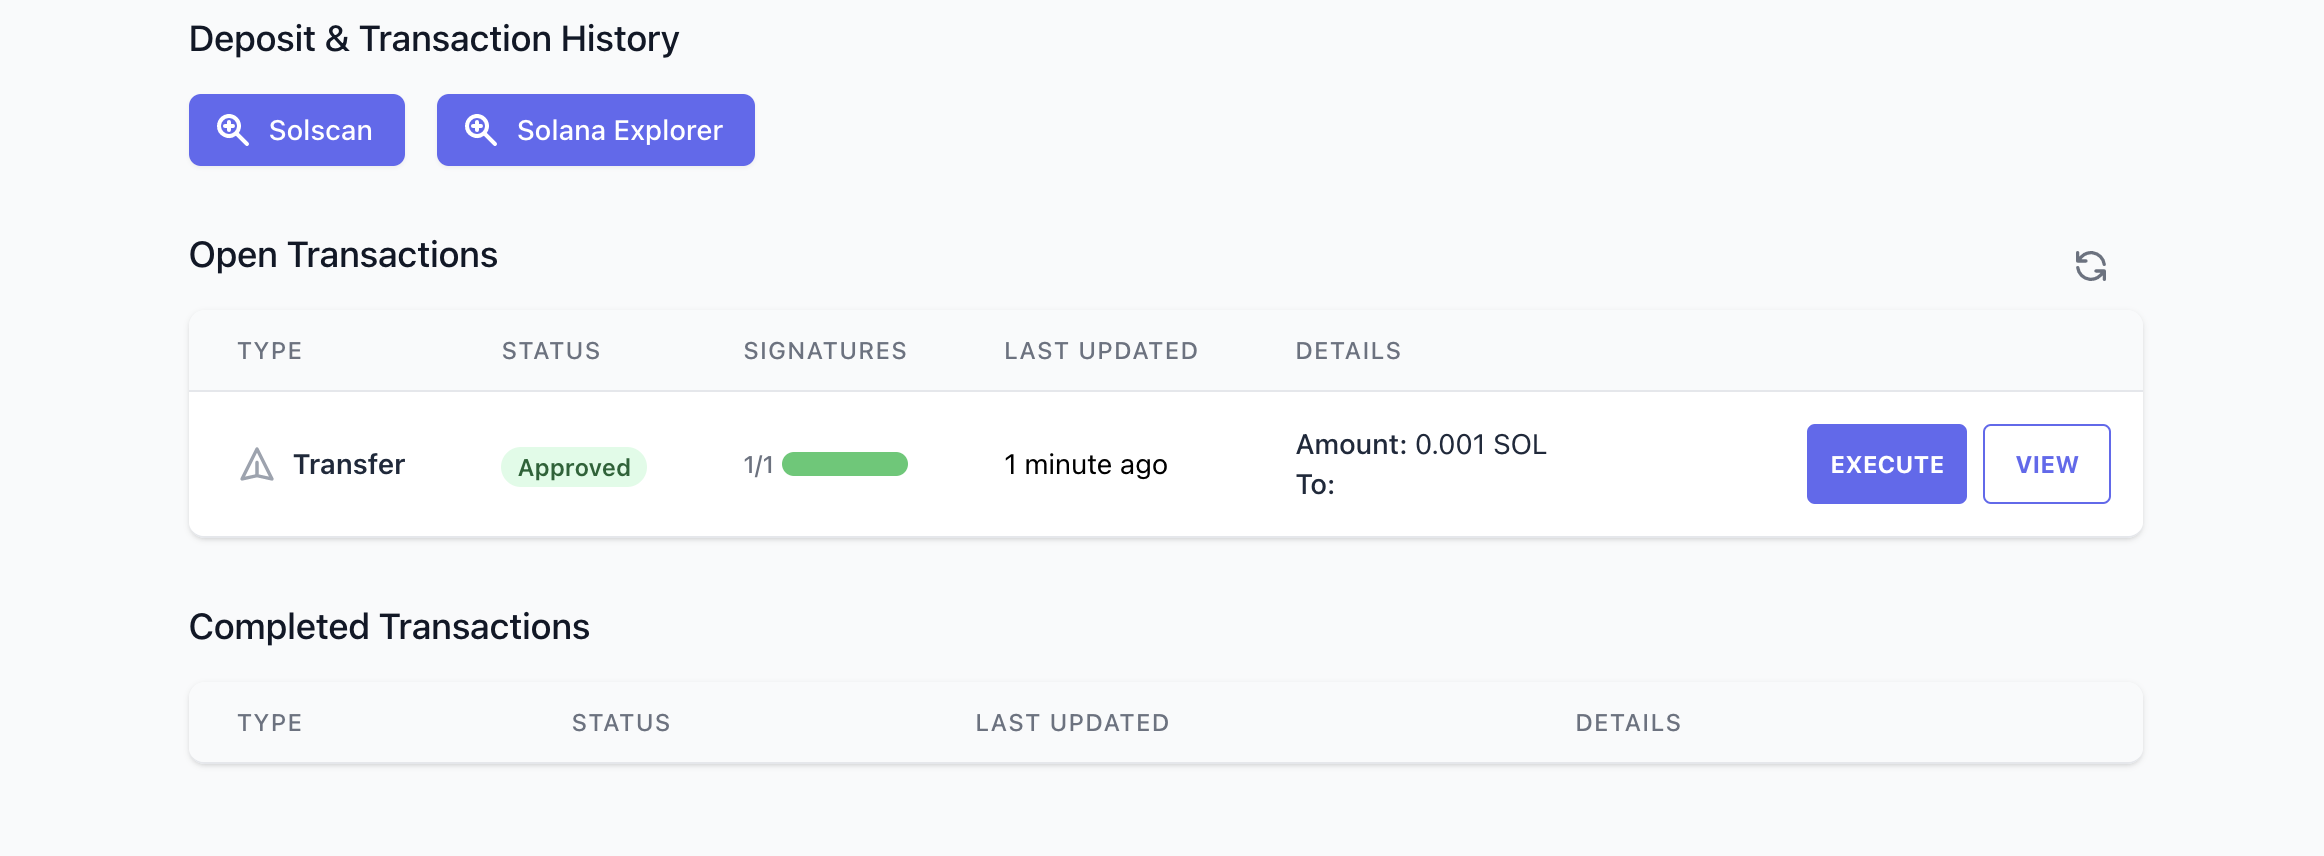Click the LAST UPDATED column header
The image size is (2324, 856).
(x=1101, y=350)
